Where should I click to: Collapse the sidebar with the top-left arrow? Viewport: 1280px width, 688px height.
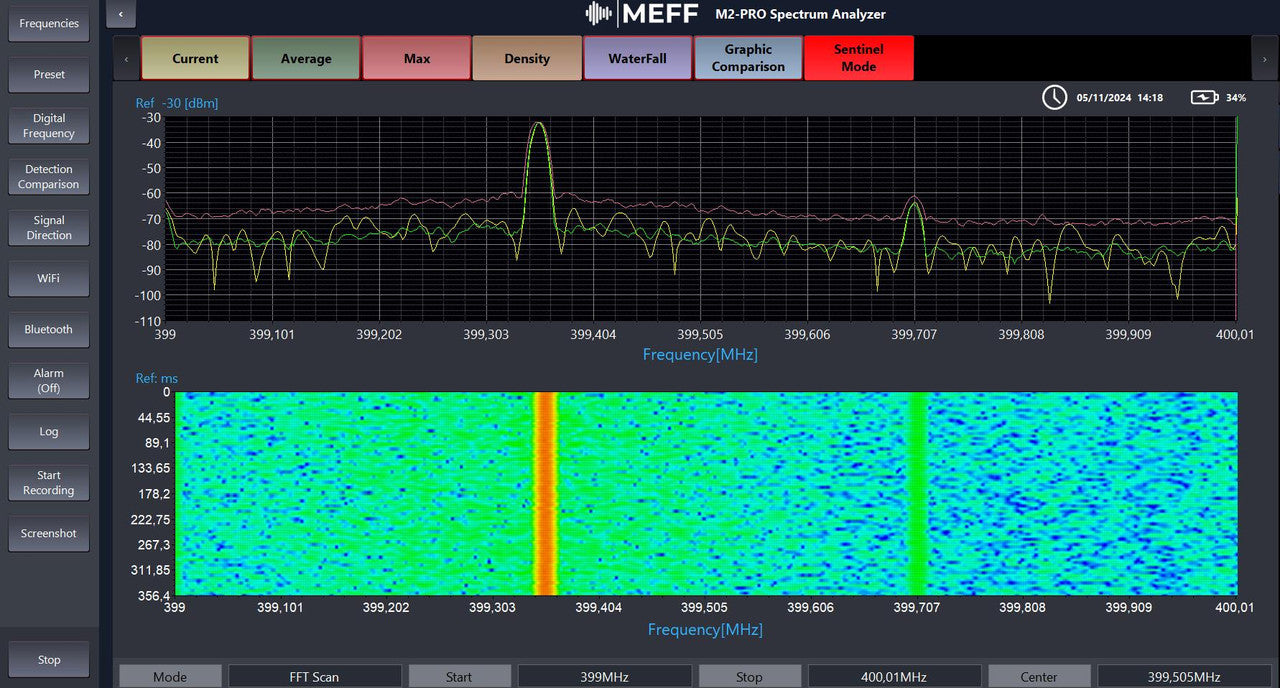click(121, 14)
